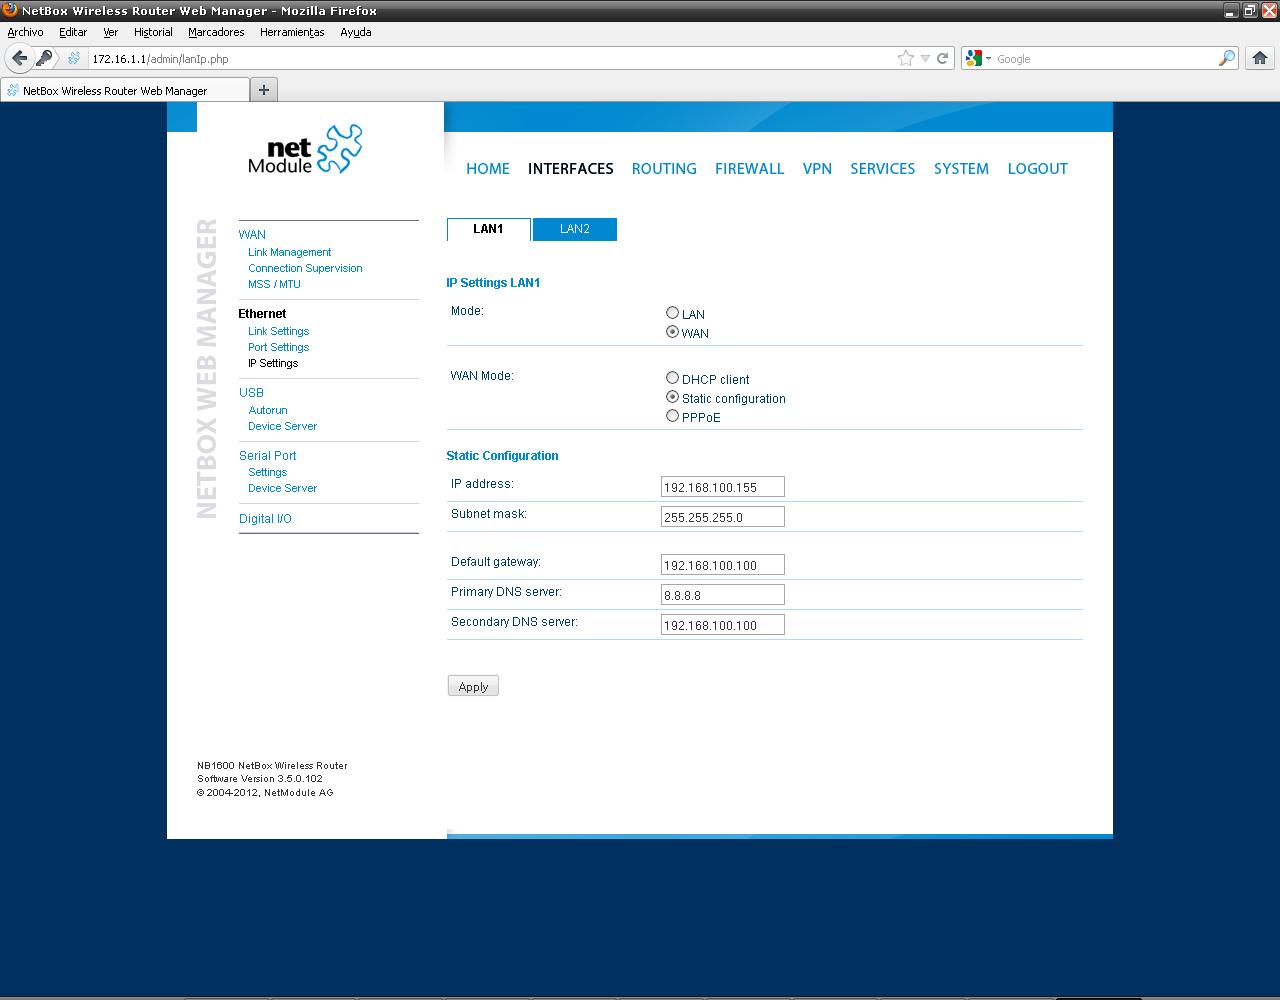Open the Ethernet sidebar section
1280x1000 pixels.
point(262,314)
